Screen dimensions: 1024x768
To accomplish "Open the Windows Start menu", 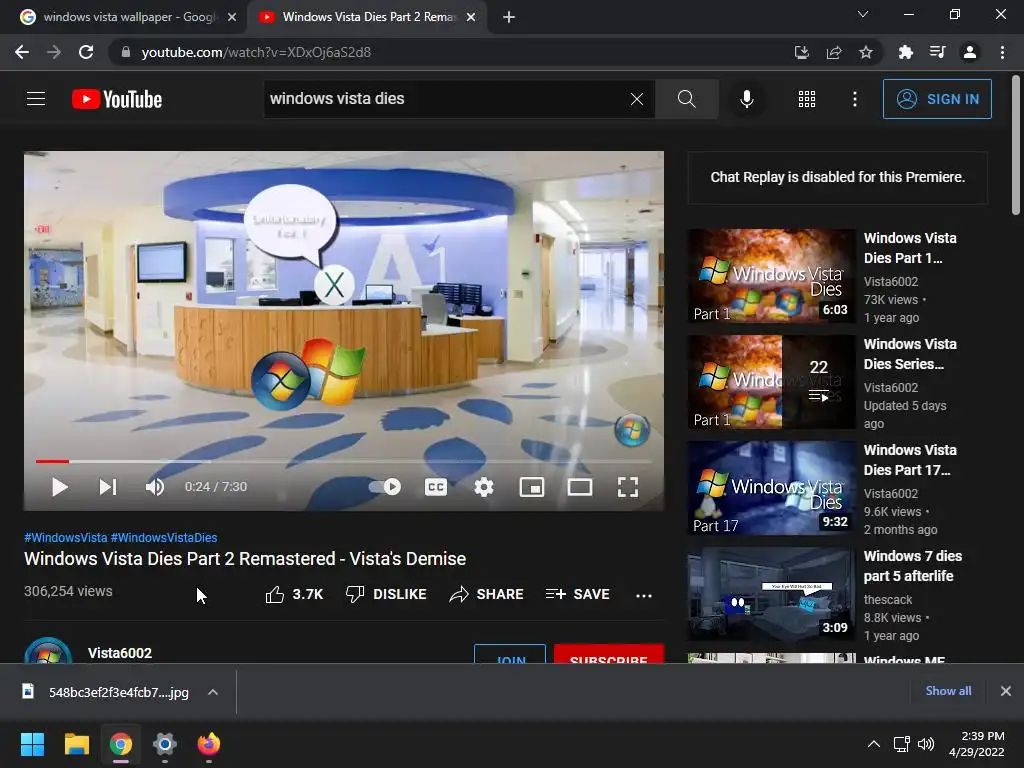I will pyautogui.click(x=32, y=744).
